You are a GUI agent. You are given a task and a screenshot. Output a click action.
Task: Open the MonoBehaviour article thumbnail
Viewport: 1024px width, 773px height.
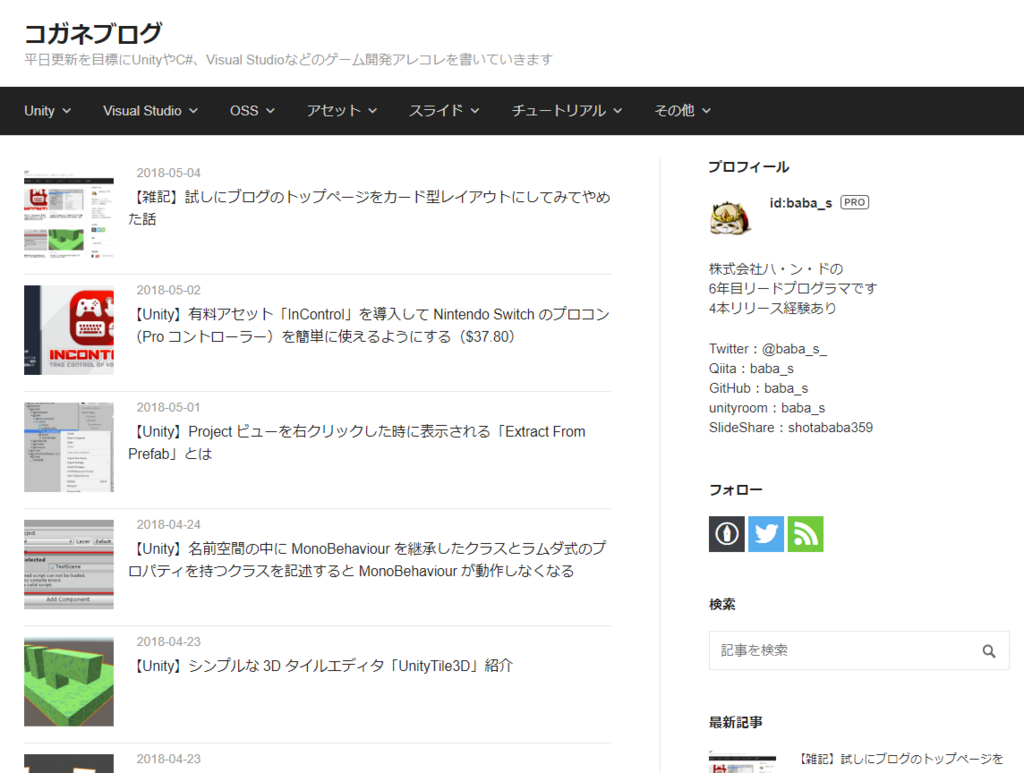[69, 564]
